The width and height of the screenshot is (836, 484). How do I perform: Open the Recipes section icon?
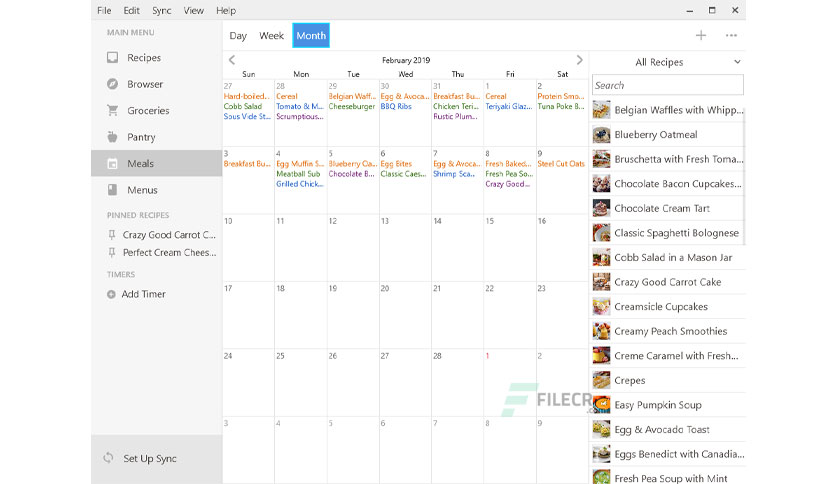point(112,58)
